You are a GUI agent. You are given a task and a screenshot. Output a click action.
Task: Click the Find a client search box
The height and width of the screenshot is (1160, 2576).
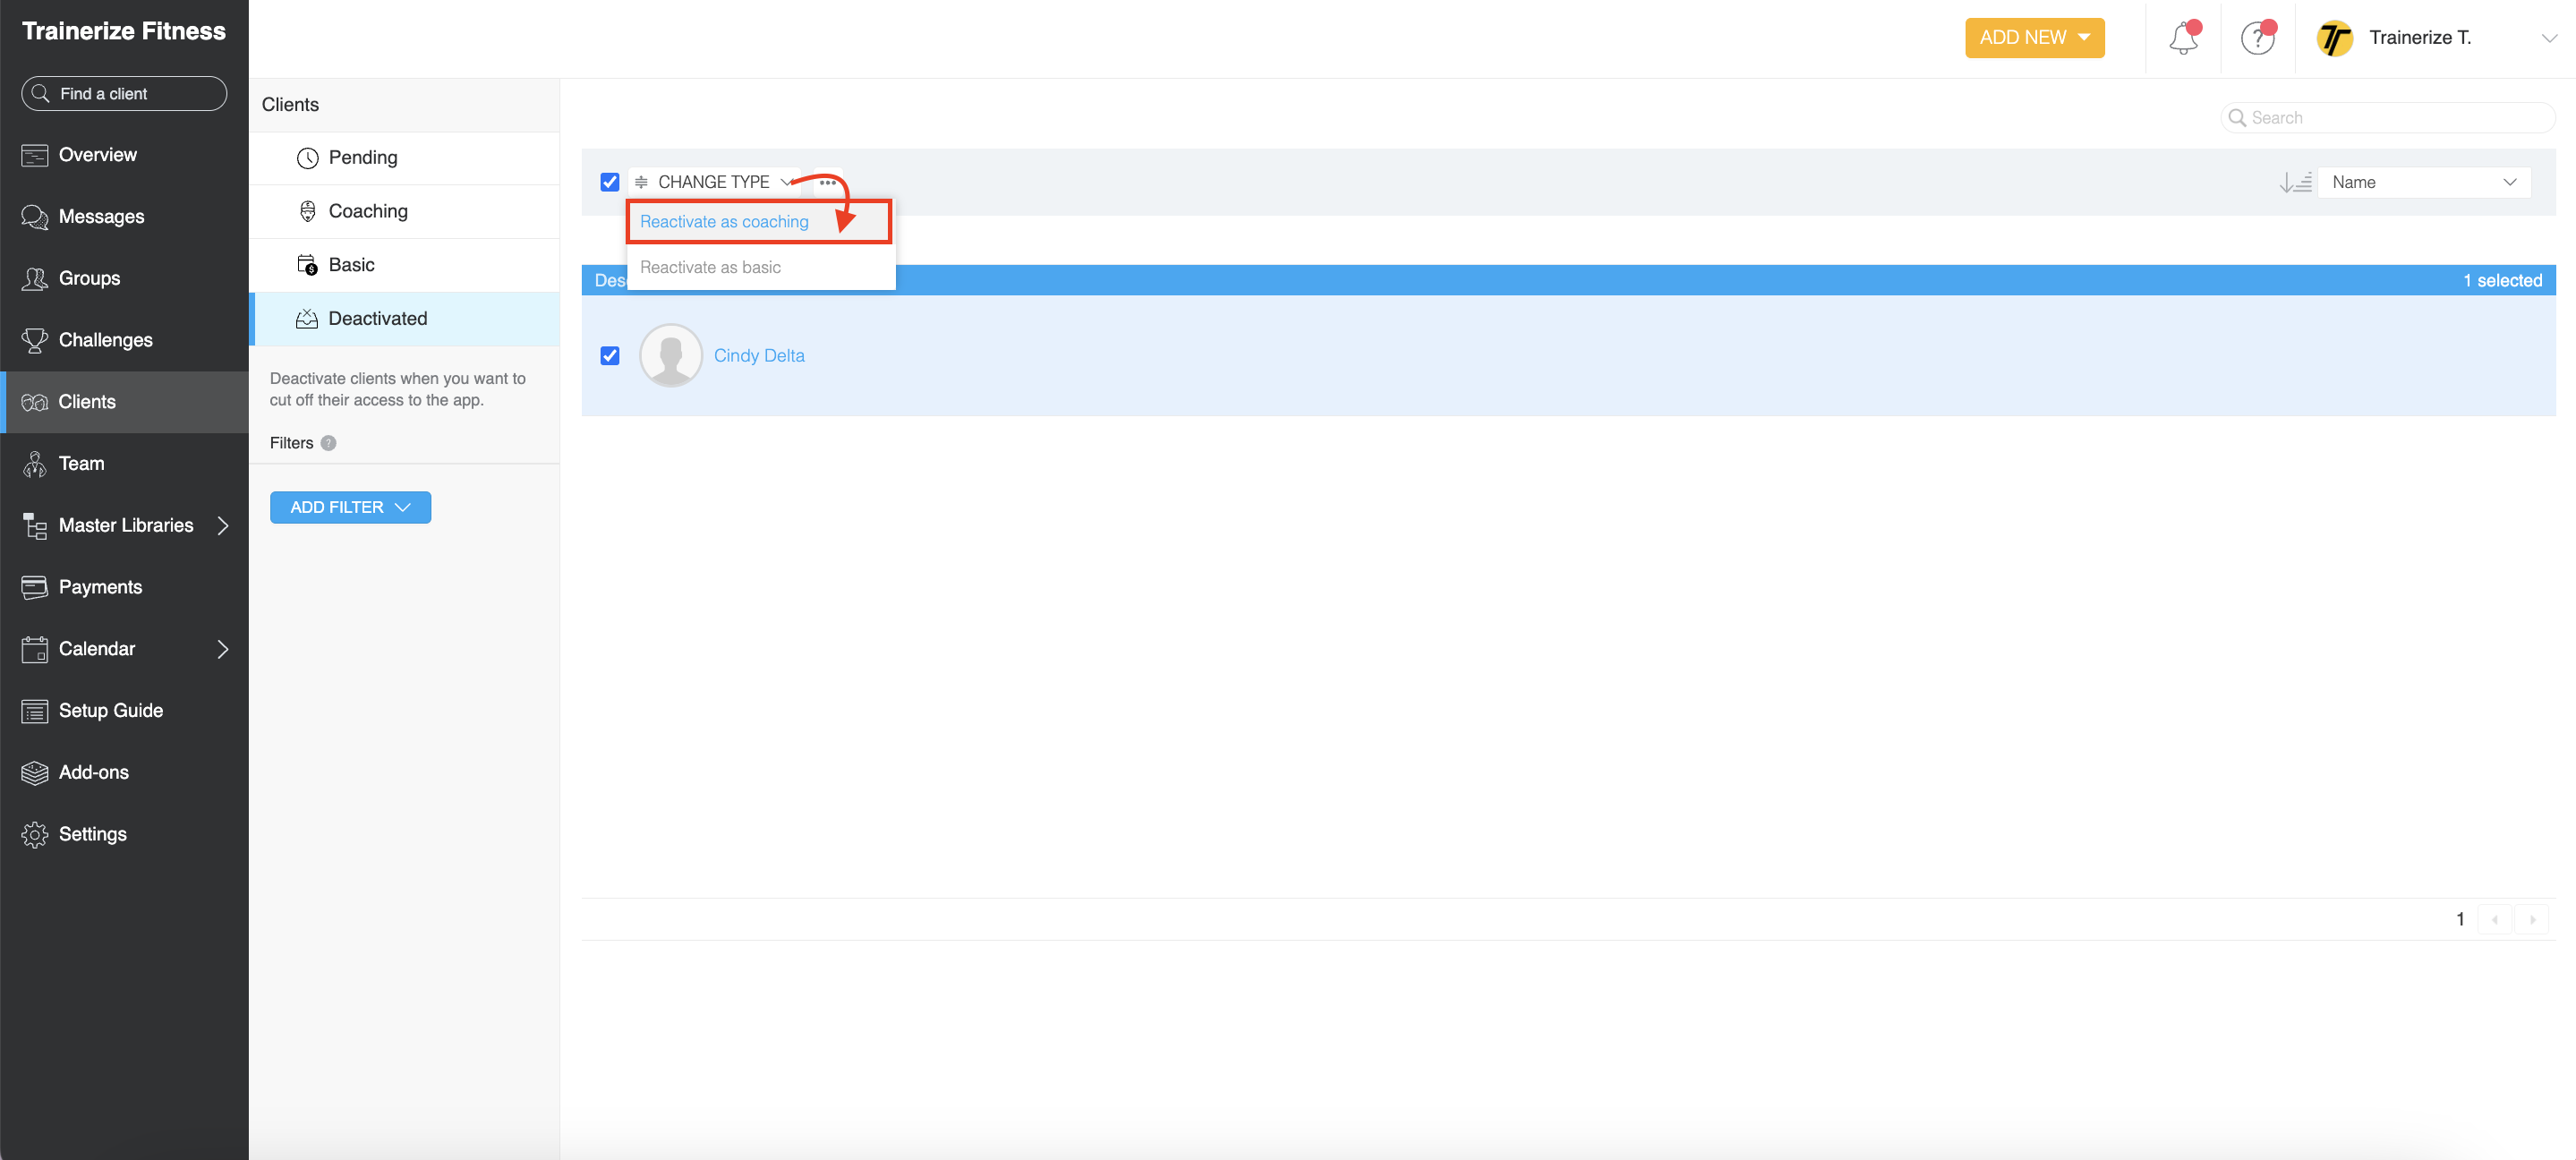coord(124,94)
